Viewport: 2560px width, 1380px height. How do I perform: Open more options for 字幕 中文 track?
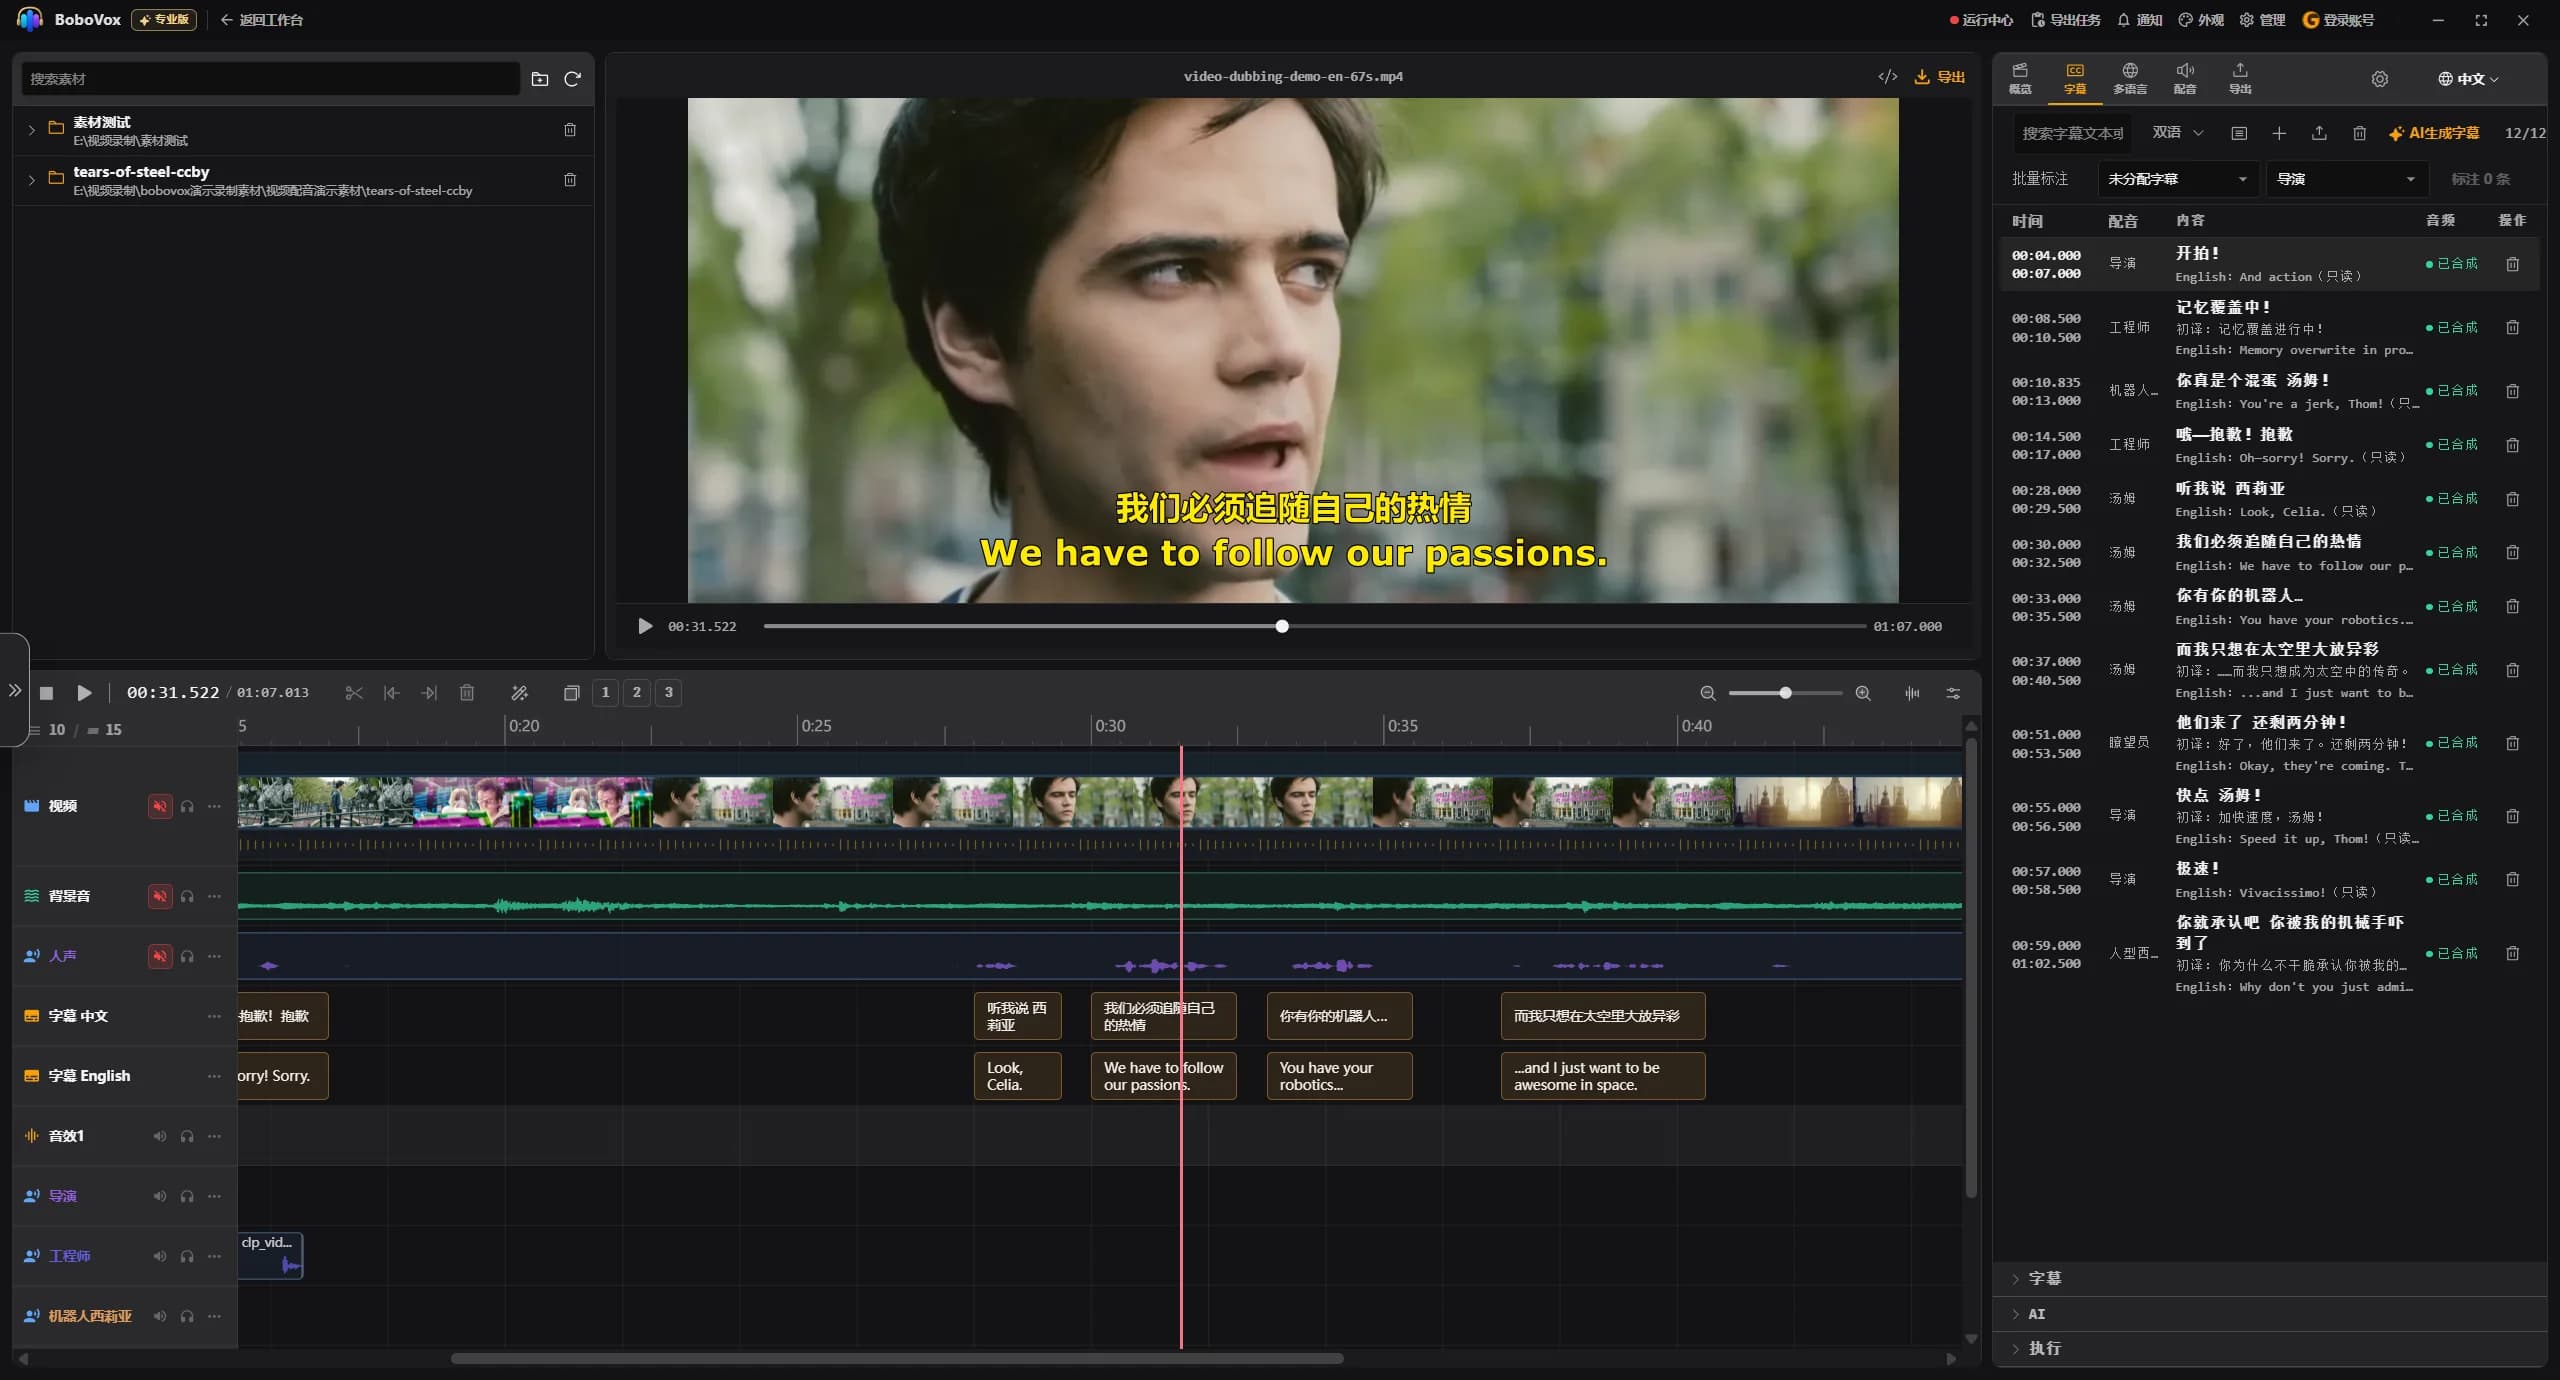pyautogui.click(x=214, y=1016)
